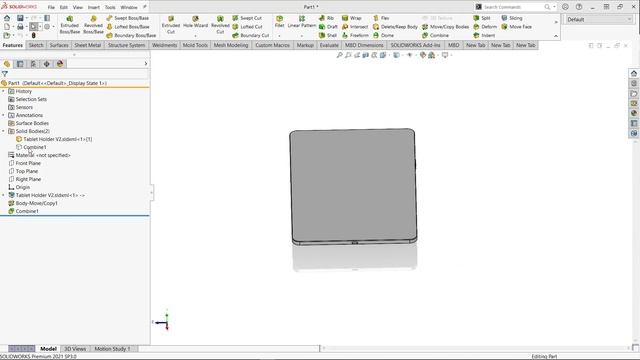Image resolution: width=640 pixels, height=360 pixels.
Task: Switch to the 3D Views tab
Action: (x=75, y=349)
